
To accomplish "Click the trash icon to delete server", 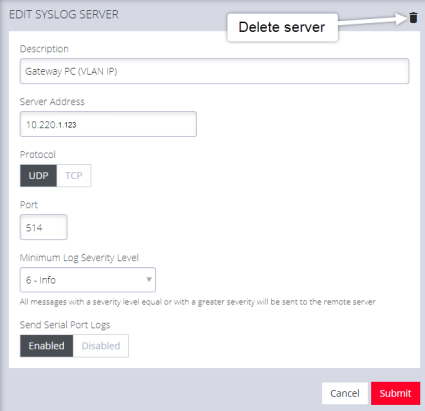I will [413, 18].
